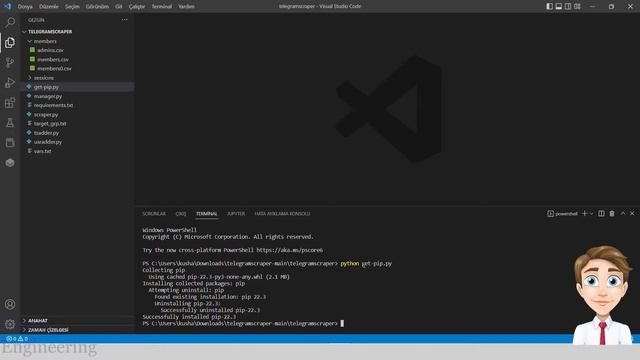Viewport: 640px width, 360px height.
Task: Close the terminal panel
Action: [x=632, y=213]
